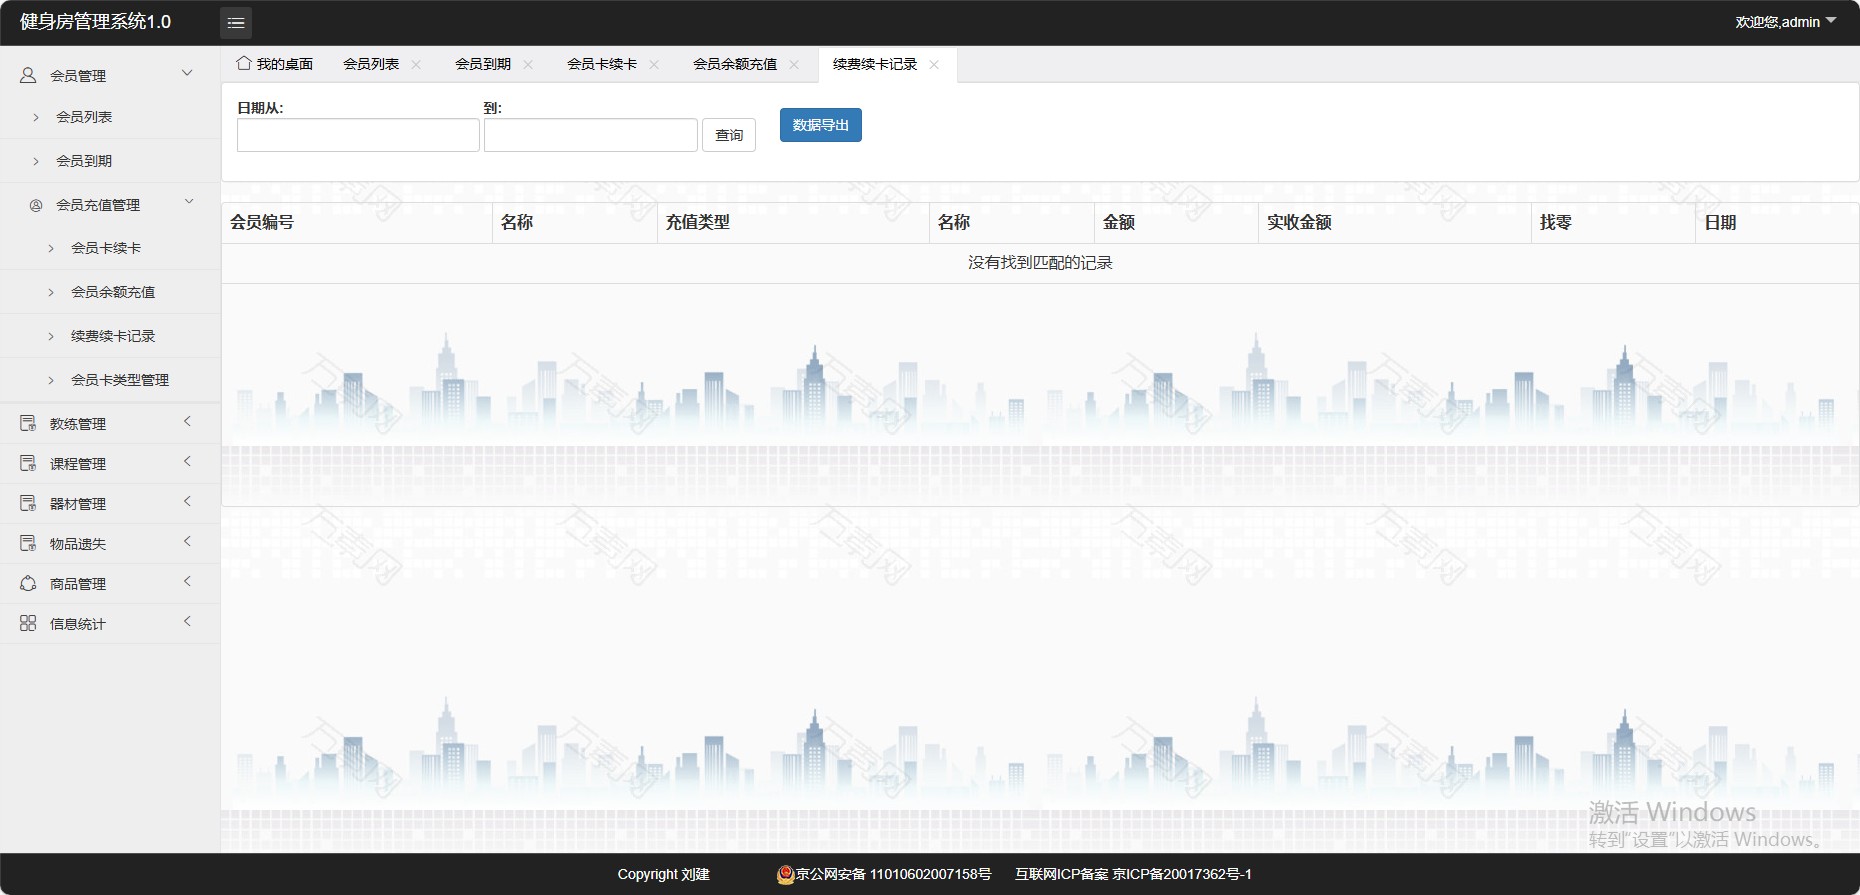Click the 物品遗失 sidebar icon
Image resolution: width=1860 pixels, height=895 pixels.
pos(28,544)
